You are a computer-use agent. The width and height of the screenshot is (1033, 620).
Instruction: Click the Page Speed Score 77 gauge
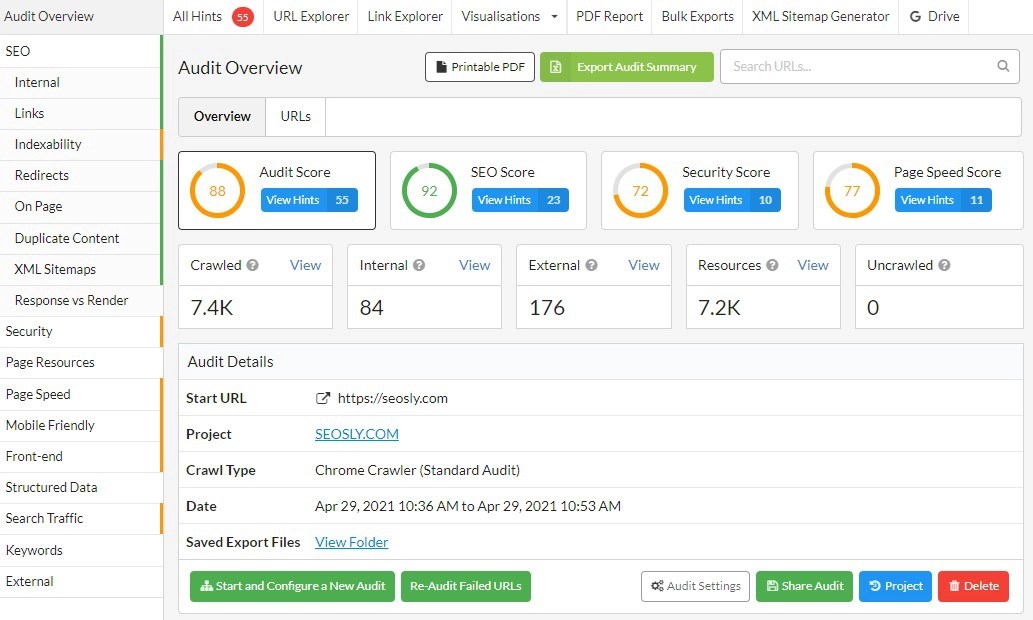click(x=852, y=190)
